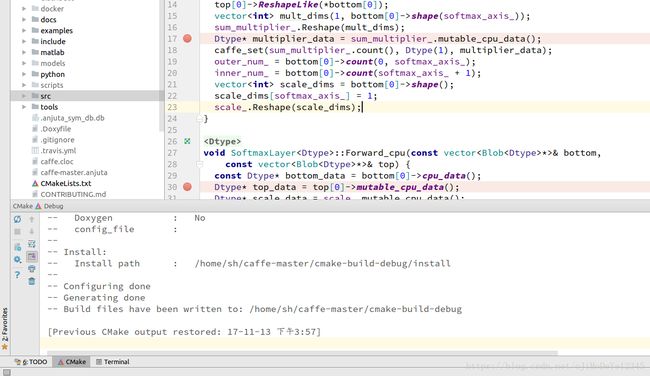Click 'ReshapeLike' on line 14

287,5
